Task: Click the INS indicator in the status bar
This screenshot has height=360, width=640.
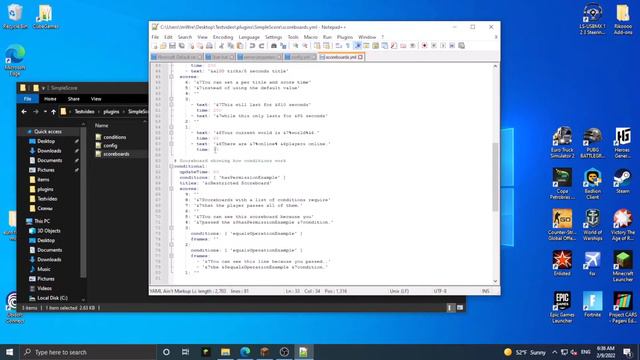Action: 485,291
